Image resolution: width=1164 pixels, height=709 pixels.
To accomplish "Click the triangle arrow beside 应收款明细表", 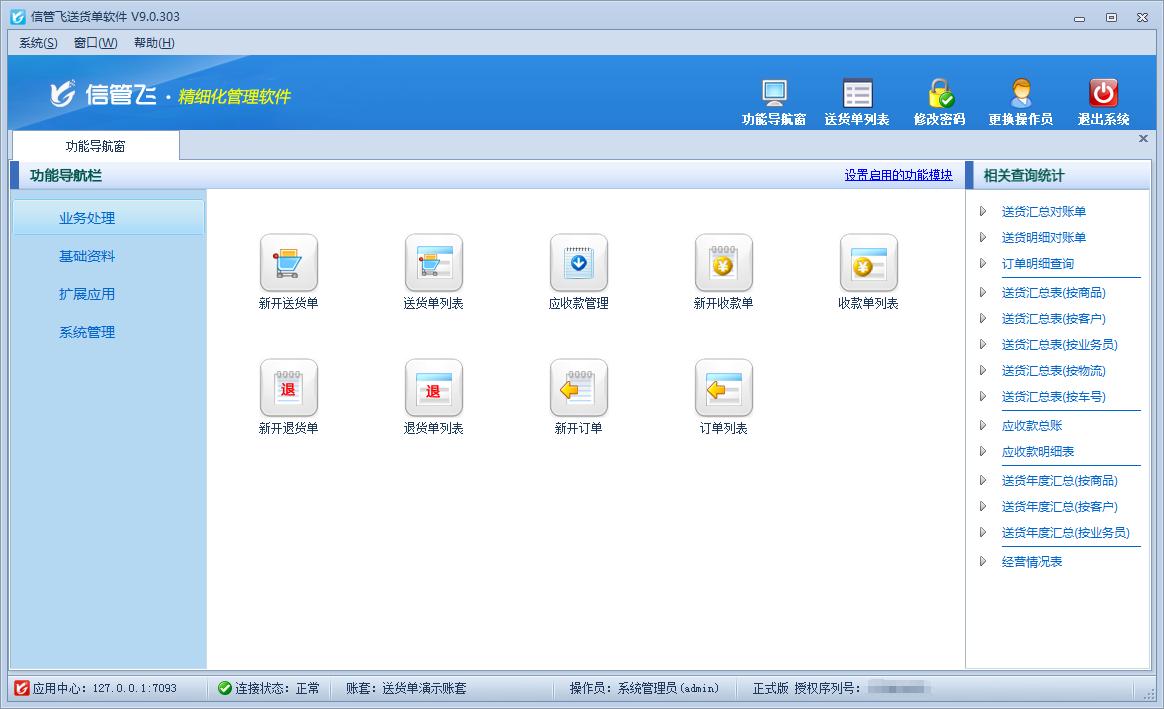I will click(983, 451).
